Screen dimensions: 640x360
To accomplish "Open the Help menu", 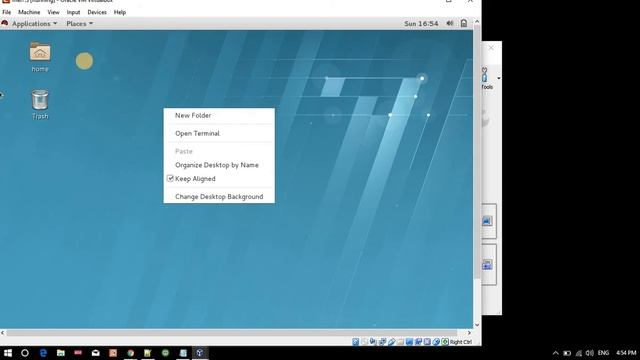I will coord(120,12).
